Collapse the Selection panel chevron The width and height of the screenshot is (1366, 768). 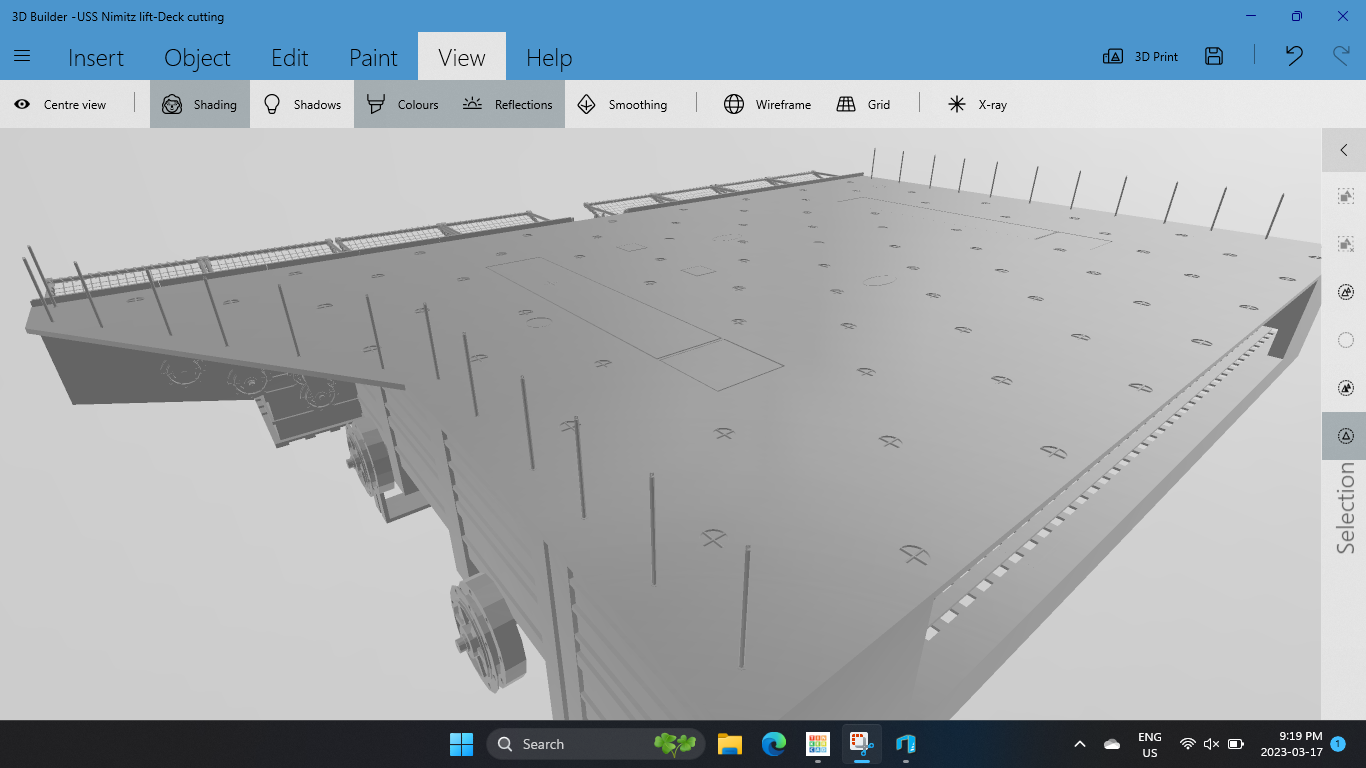pos(1344,150)
